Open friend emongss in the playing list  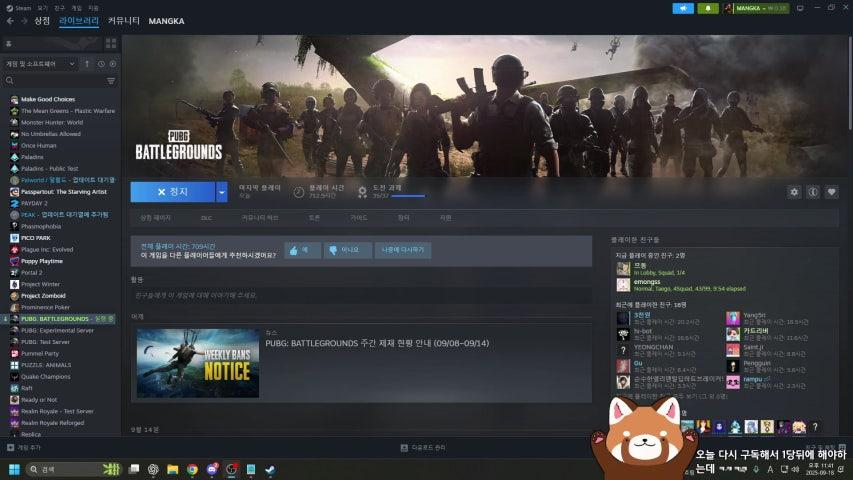(647, 282)
